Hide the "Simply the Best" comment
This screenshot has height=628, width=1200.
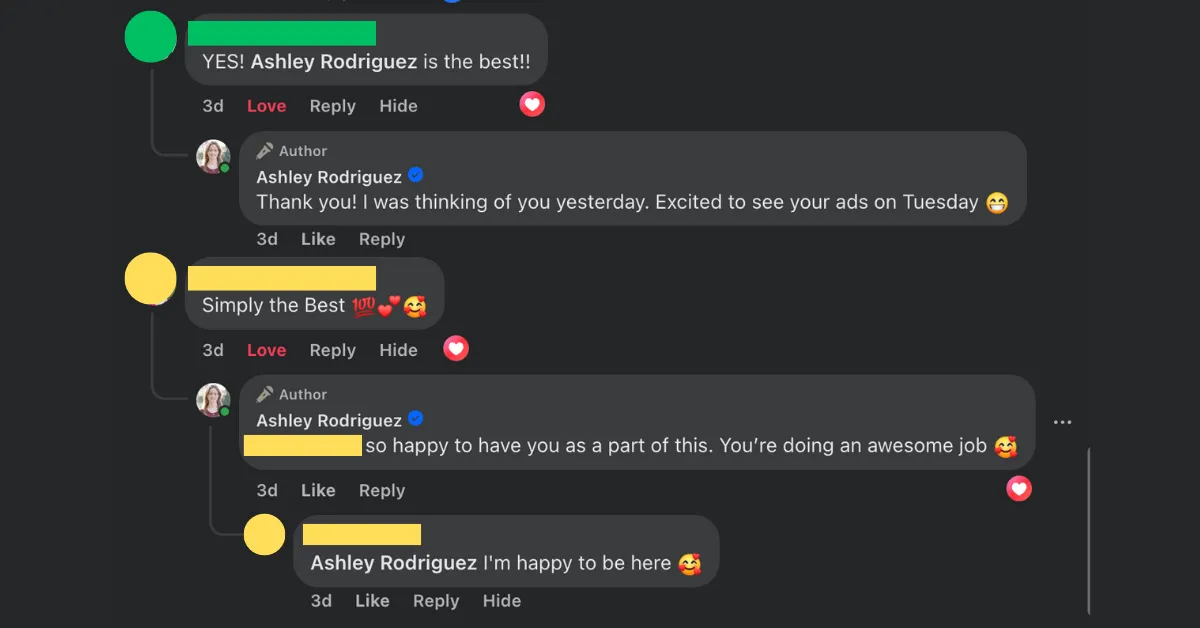tap(398, 350)
